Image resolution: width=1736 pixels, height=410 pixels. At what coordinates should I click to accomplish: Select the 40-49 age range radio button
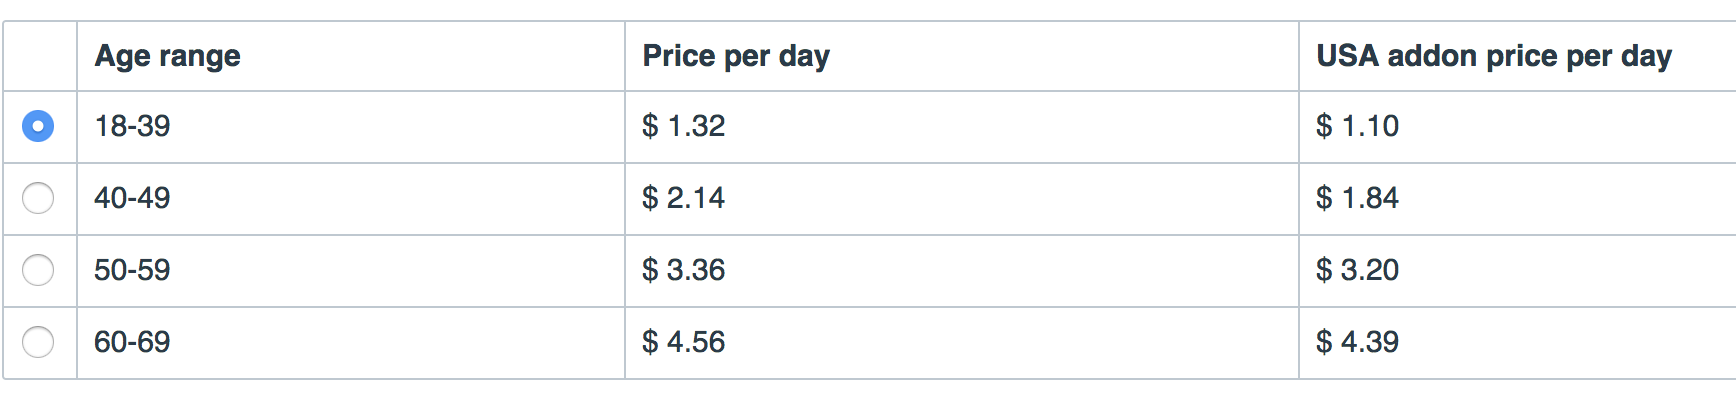38,198
